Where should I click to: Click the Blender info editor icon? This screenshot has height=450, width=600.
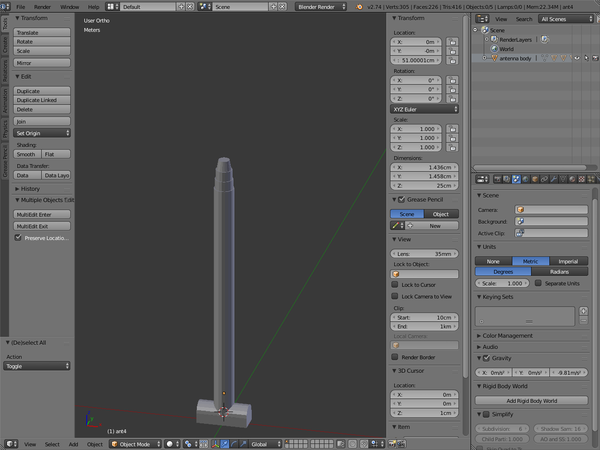[x=8, y=6]
